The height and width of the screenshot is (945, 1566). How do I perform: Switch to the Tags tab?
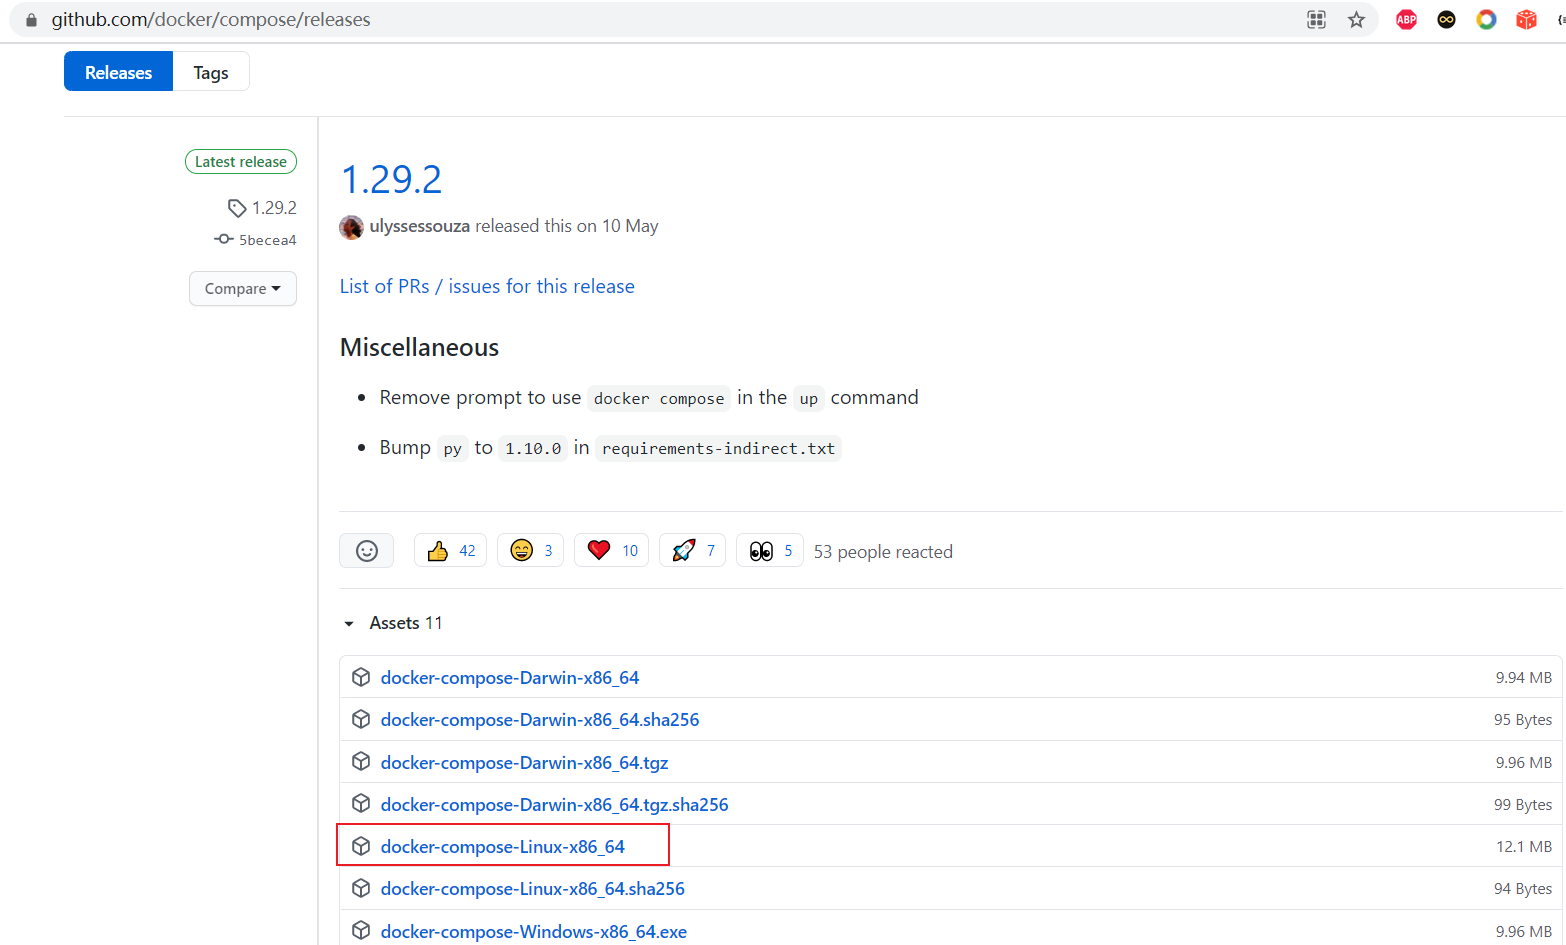tap(211, 72)
